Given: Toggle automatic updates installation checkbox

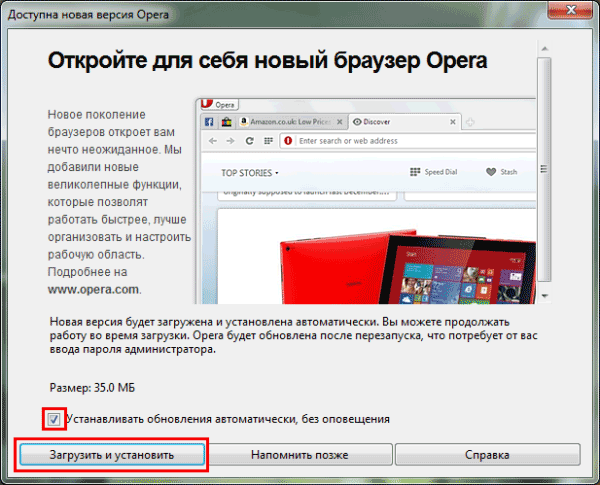Looking at the screenshot, I should [54, 419].
